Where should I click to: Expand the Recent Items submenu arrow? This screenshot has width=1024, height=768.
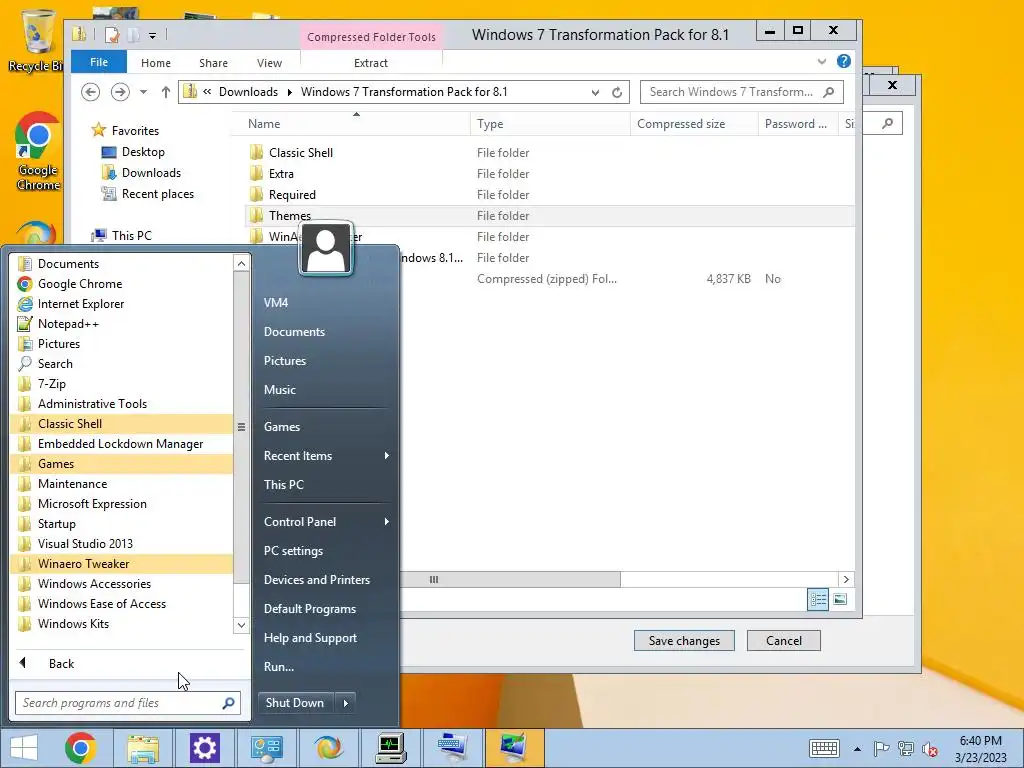point(387,455)
